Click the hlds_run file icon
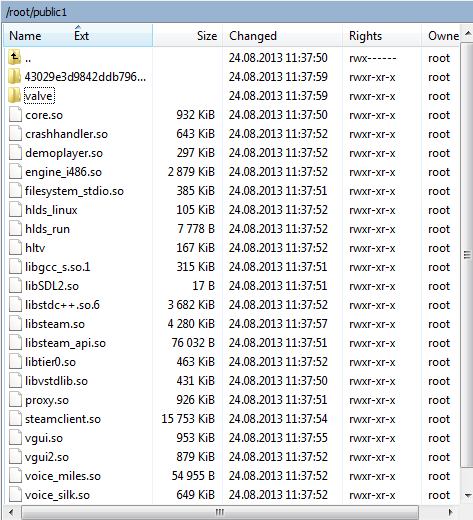This screenshot has width=473, height=520. 15,229
